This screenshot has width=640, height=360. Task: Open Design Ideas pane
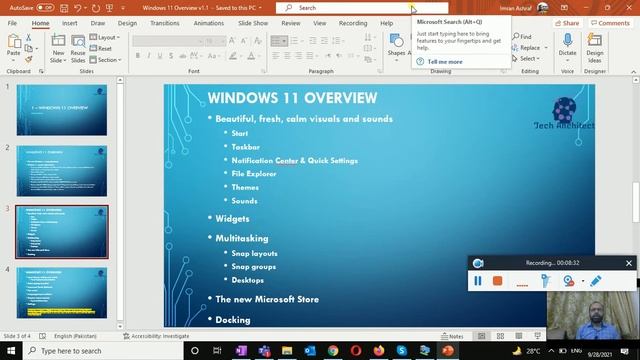click(595, 48)
